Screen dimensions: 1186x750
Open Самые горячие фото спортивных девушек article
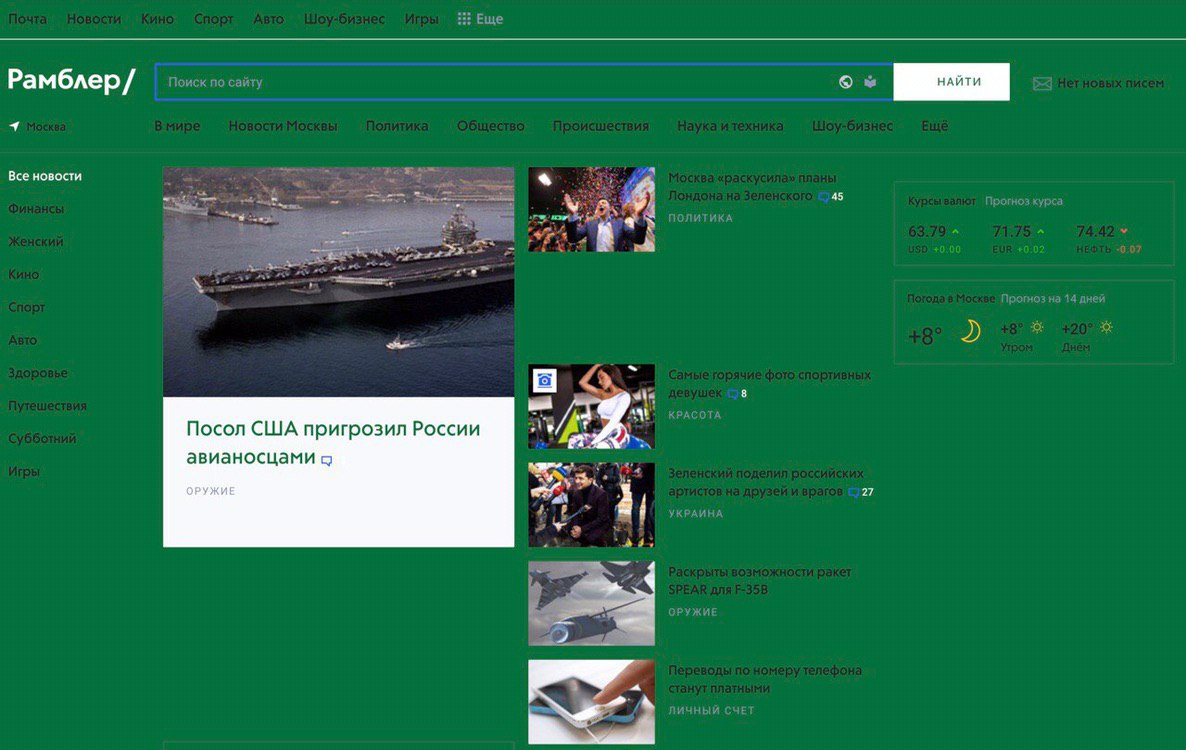(x=769, y=384)
